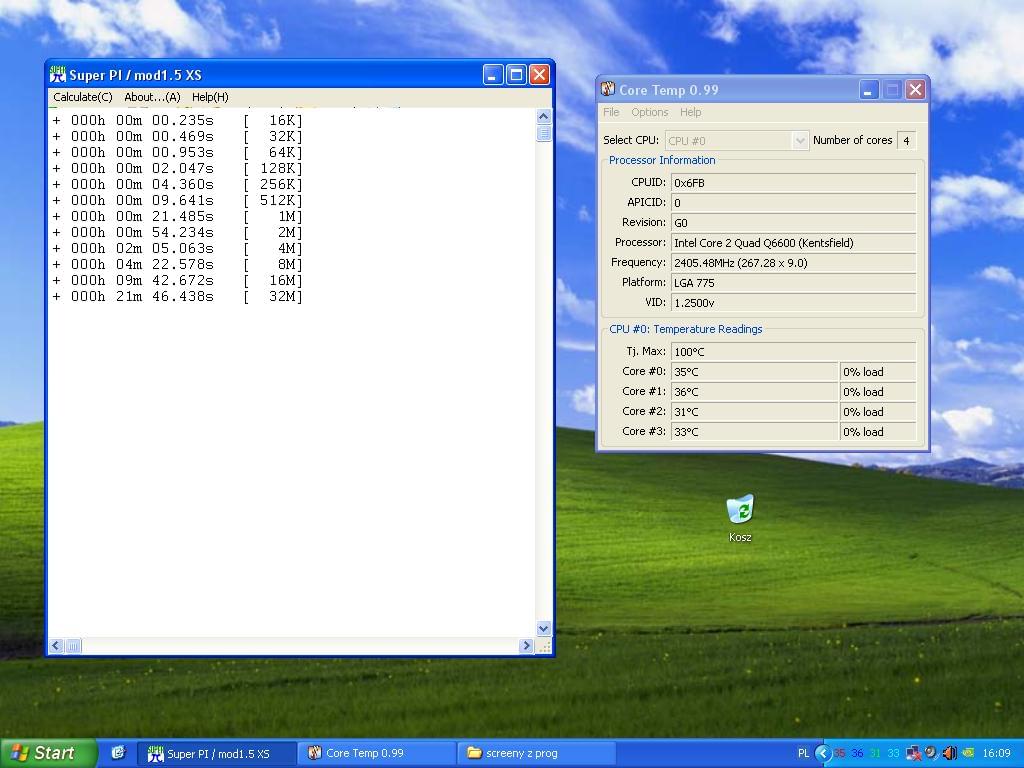Click the Core #0 temperature tray icon

pos(840,753)
